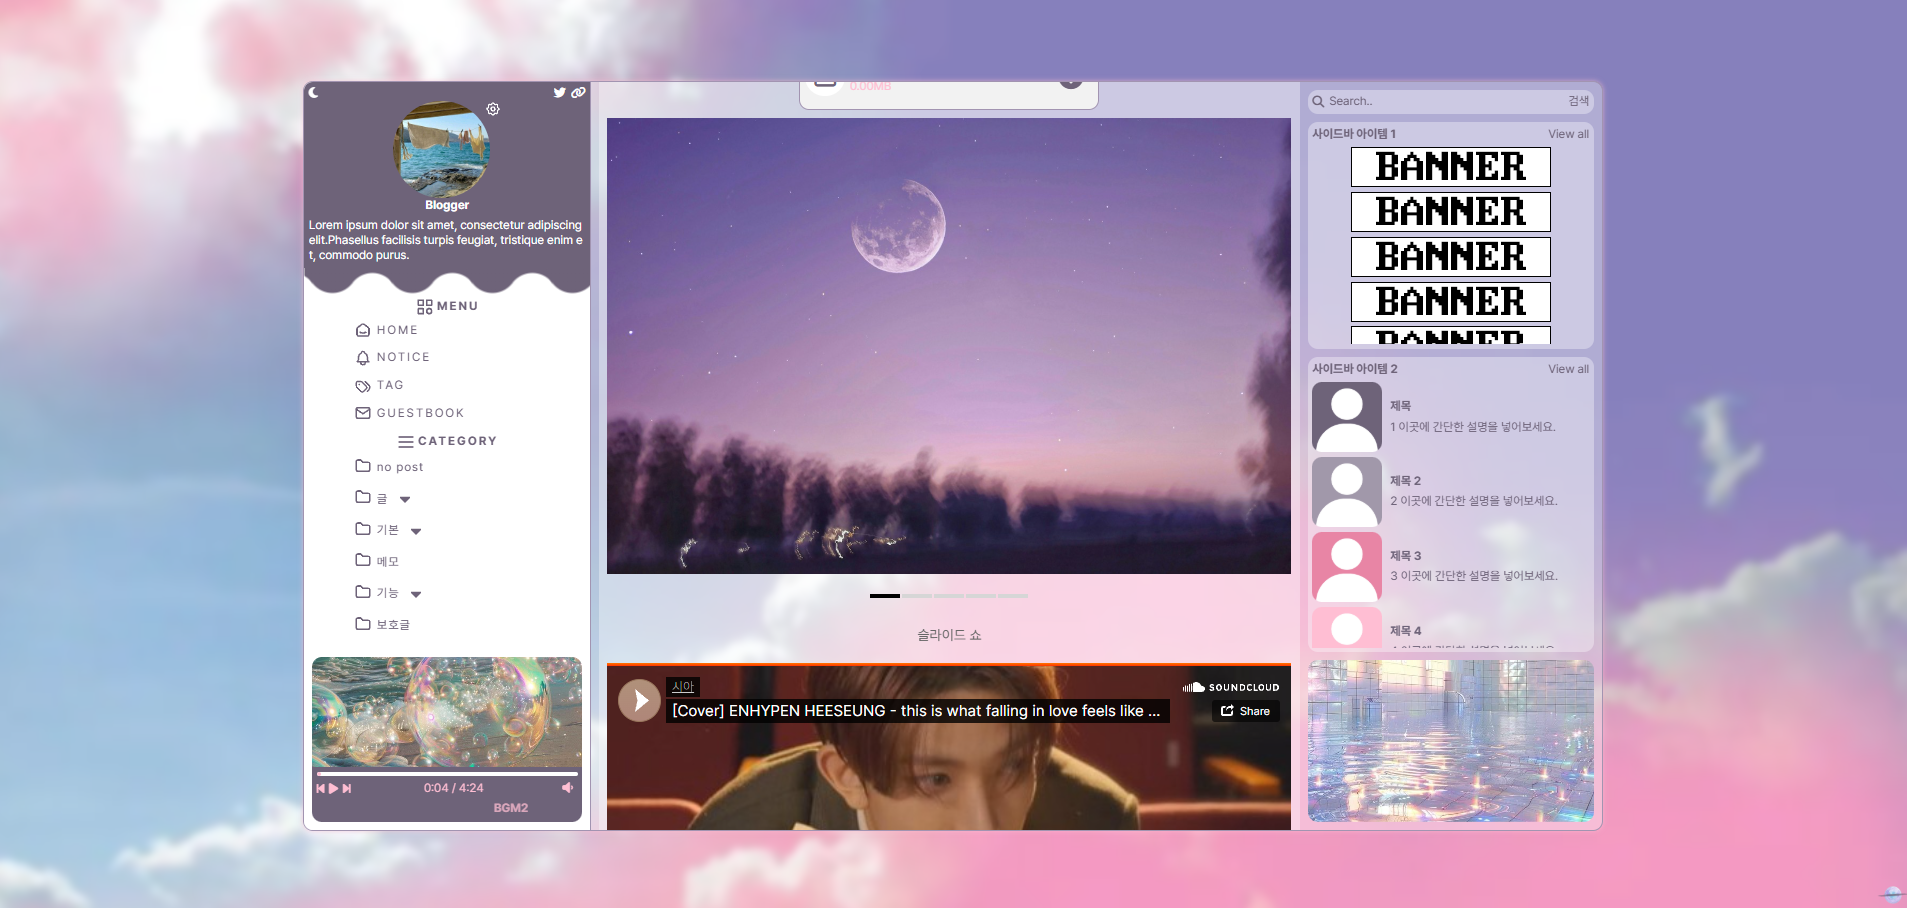The width and height of the screenshot is (1907, 908).
Task: Click the 사이드바 아이템 1 heading
Action: [1354, 134]
